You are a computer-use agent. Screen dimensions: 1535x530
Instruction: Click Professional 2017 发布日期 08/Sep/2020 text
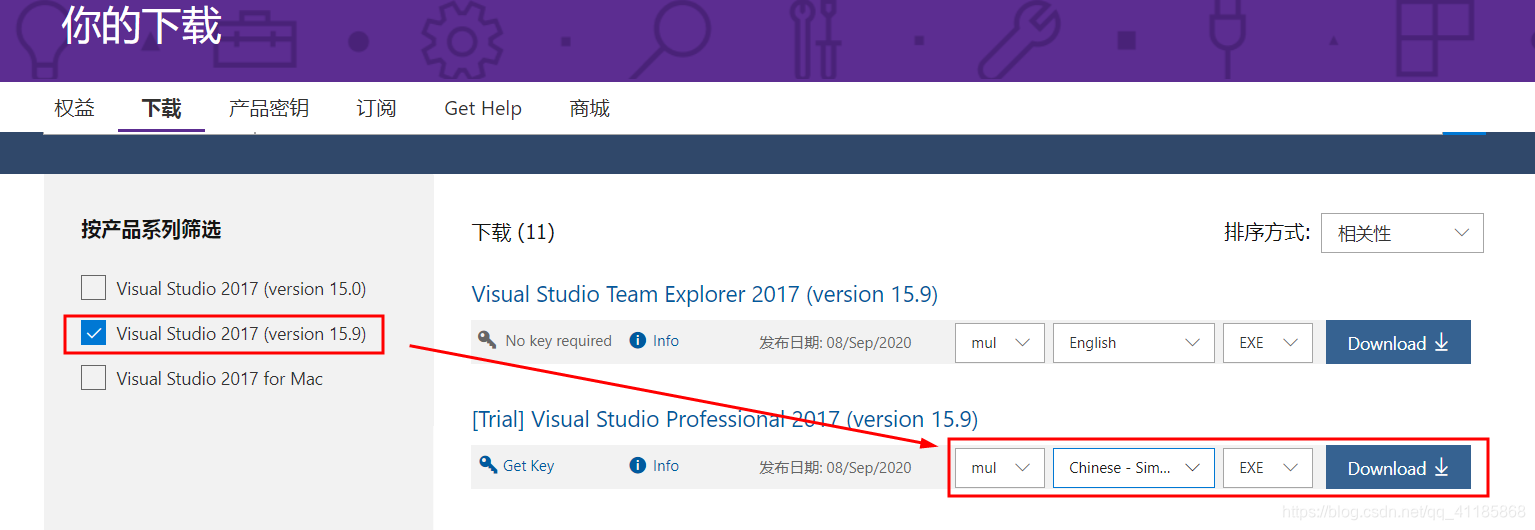click(835, 467)
